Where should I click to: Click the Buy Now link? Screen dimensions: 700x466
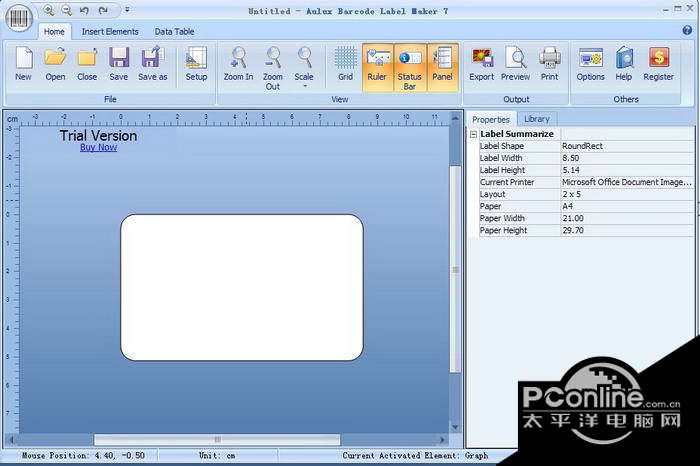(x=98, y=147)
